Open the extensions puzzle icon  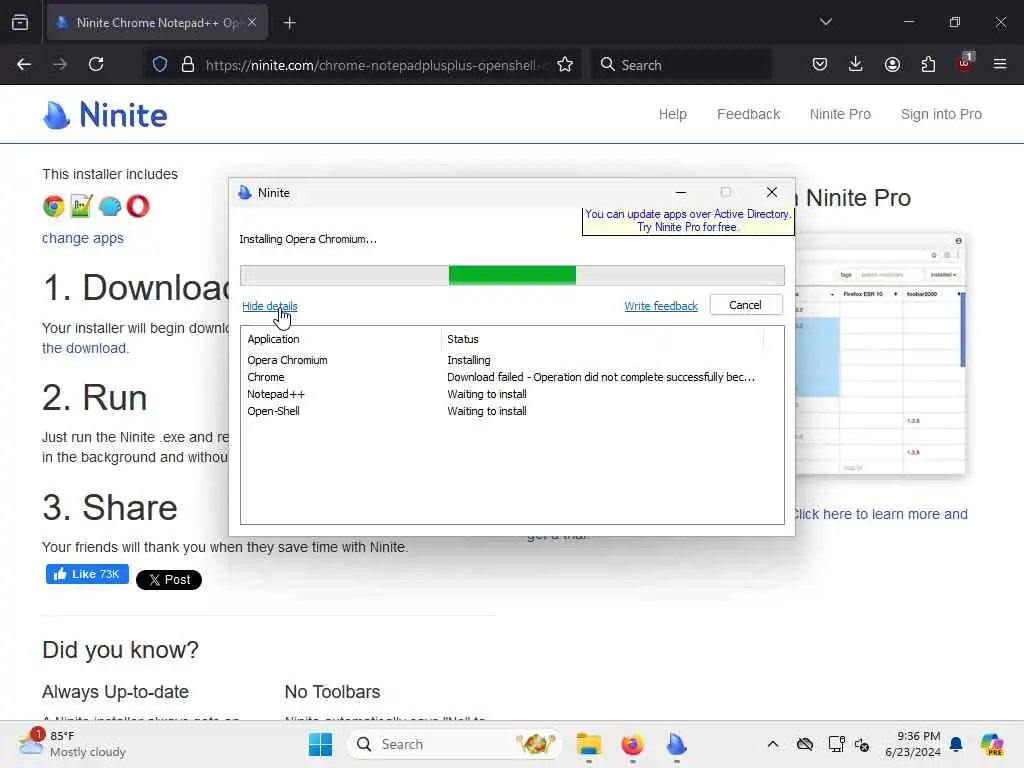[928, 64]
